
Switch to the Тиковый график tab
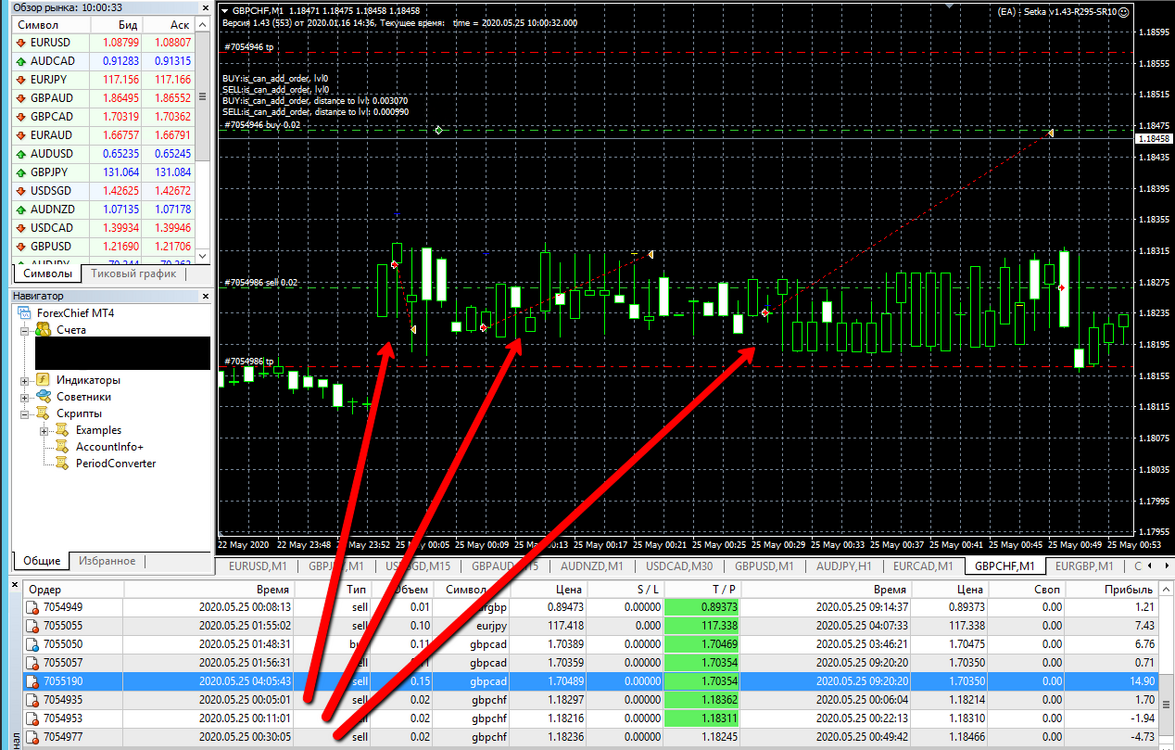(x=133, y=273)
